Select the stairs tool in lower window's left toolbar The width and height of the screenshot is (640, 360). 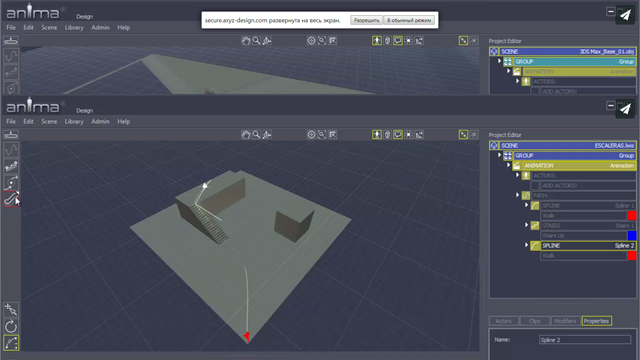click(x=11, y=166)
